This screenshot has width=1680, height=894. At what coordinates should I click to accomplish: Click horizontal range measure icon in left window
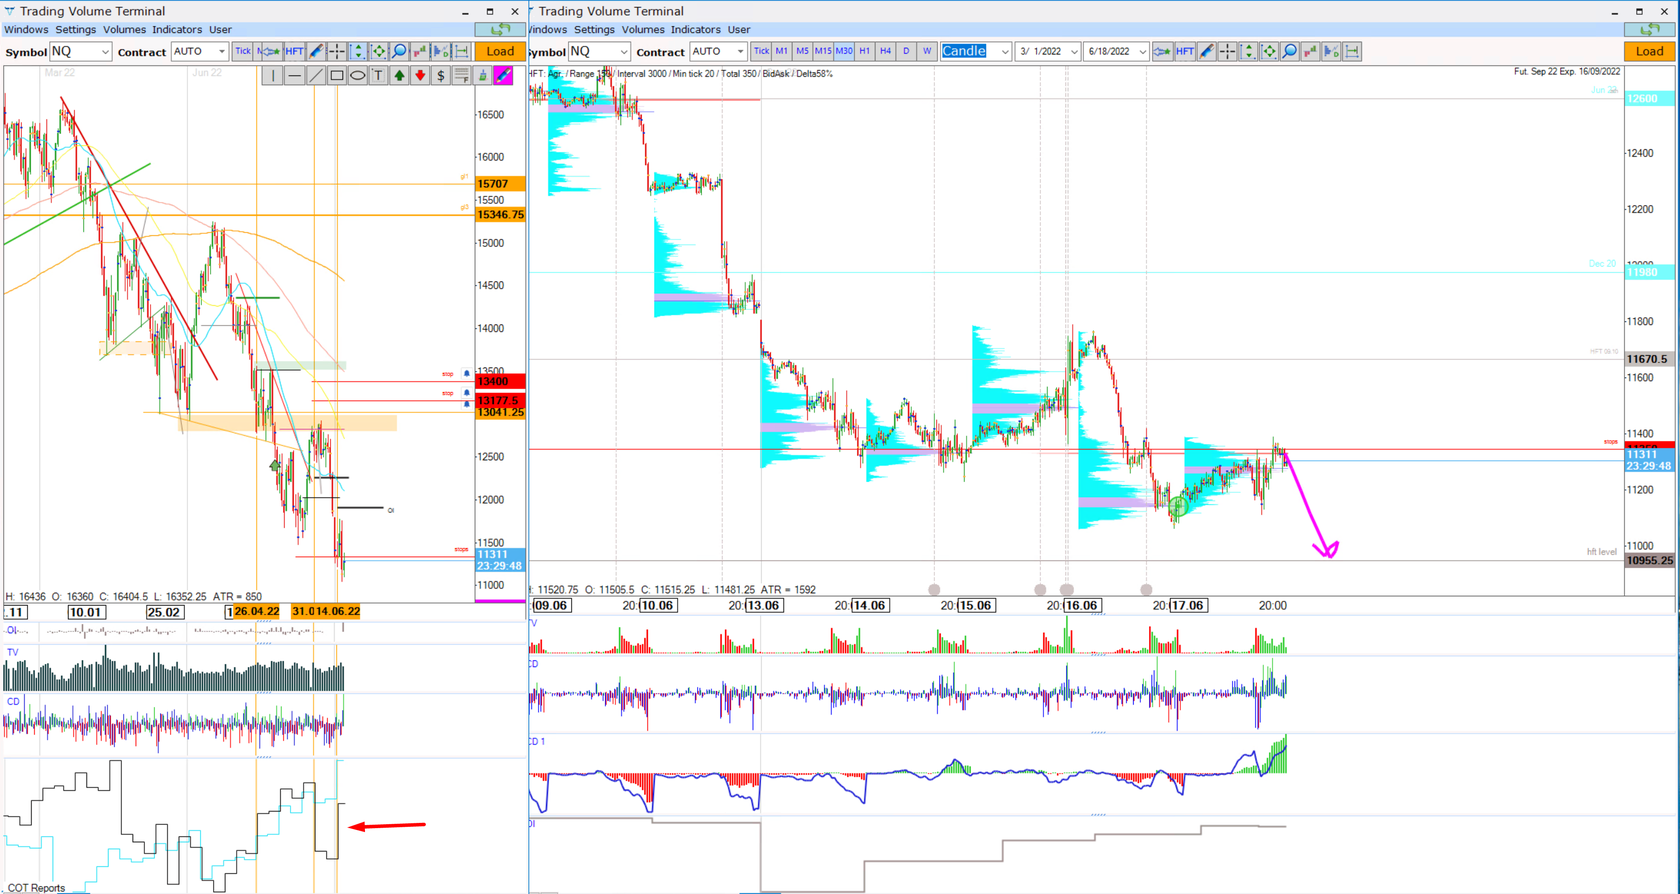click(462, 51)
